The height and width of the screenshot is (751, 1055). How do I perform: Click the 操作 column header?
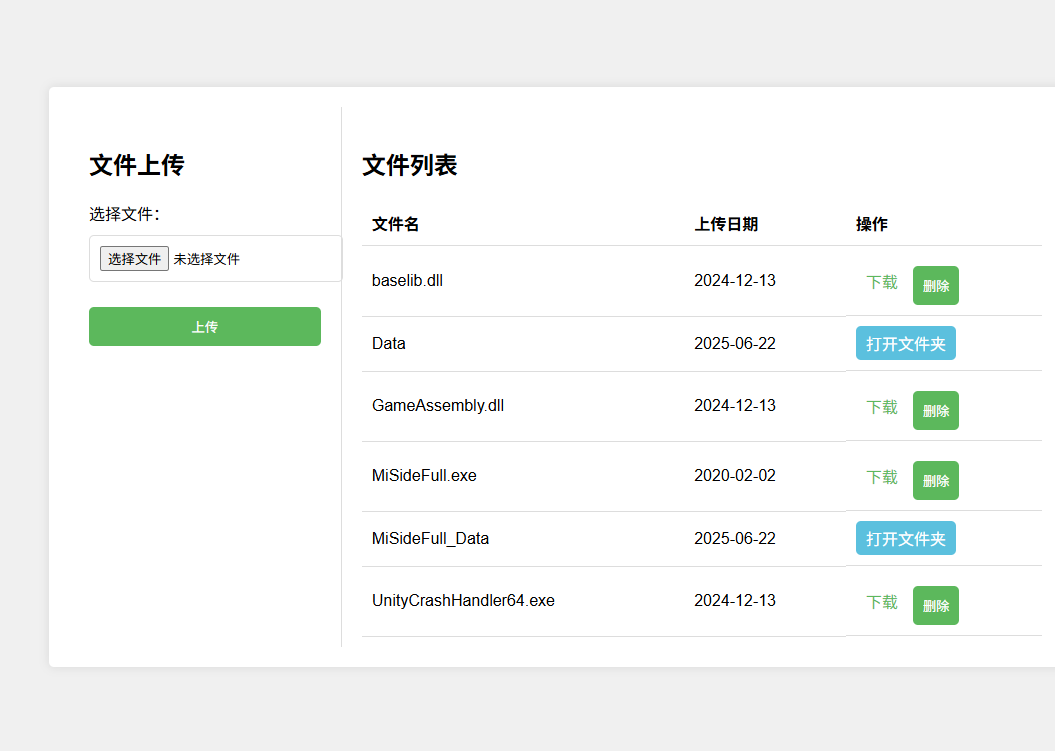click(x=871, y=224)
